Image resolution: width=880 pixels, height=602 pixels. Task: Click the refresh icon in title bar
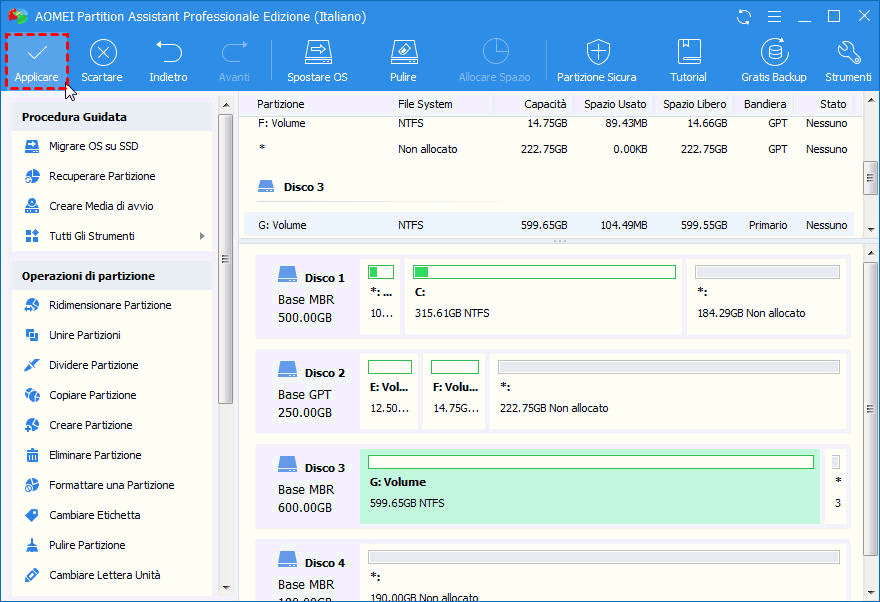744,17
